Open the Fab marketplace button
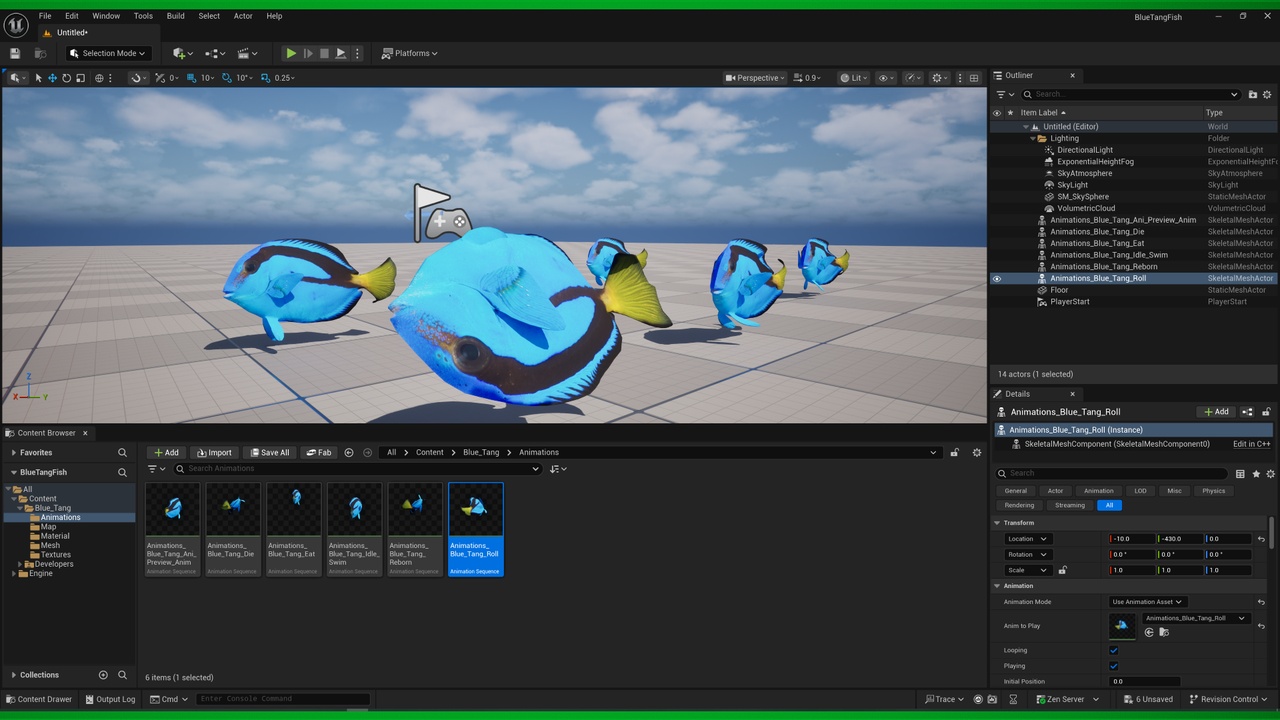Image resolution: width=1280 pixels, height=720 pixels. point(319,453)
